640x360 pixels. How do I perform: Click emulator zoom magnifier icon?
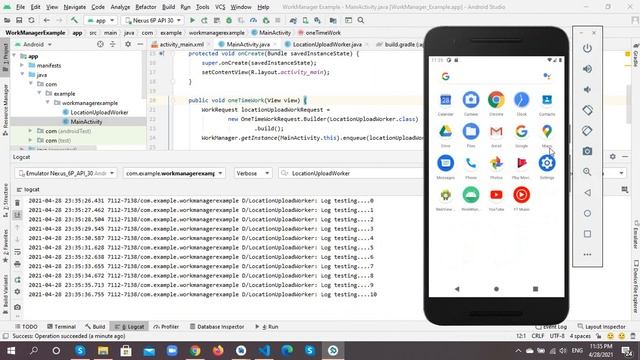tap(587, 172)
